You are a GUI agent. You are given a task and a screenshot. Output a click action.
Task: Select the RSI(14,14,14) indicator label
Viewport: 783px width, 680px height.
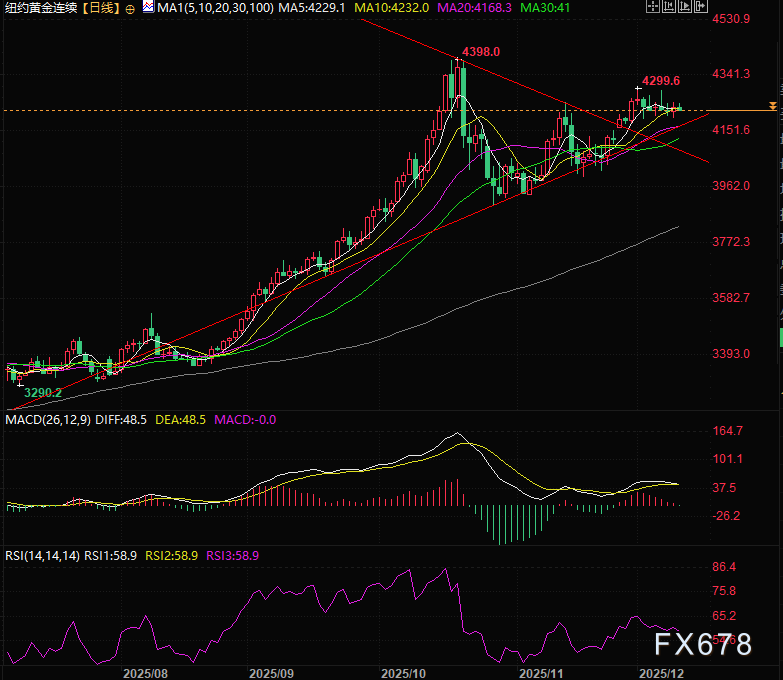43,554
